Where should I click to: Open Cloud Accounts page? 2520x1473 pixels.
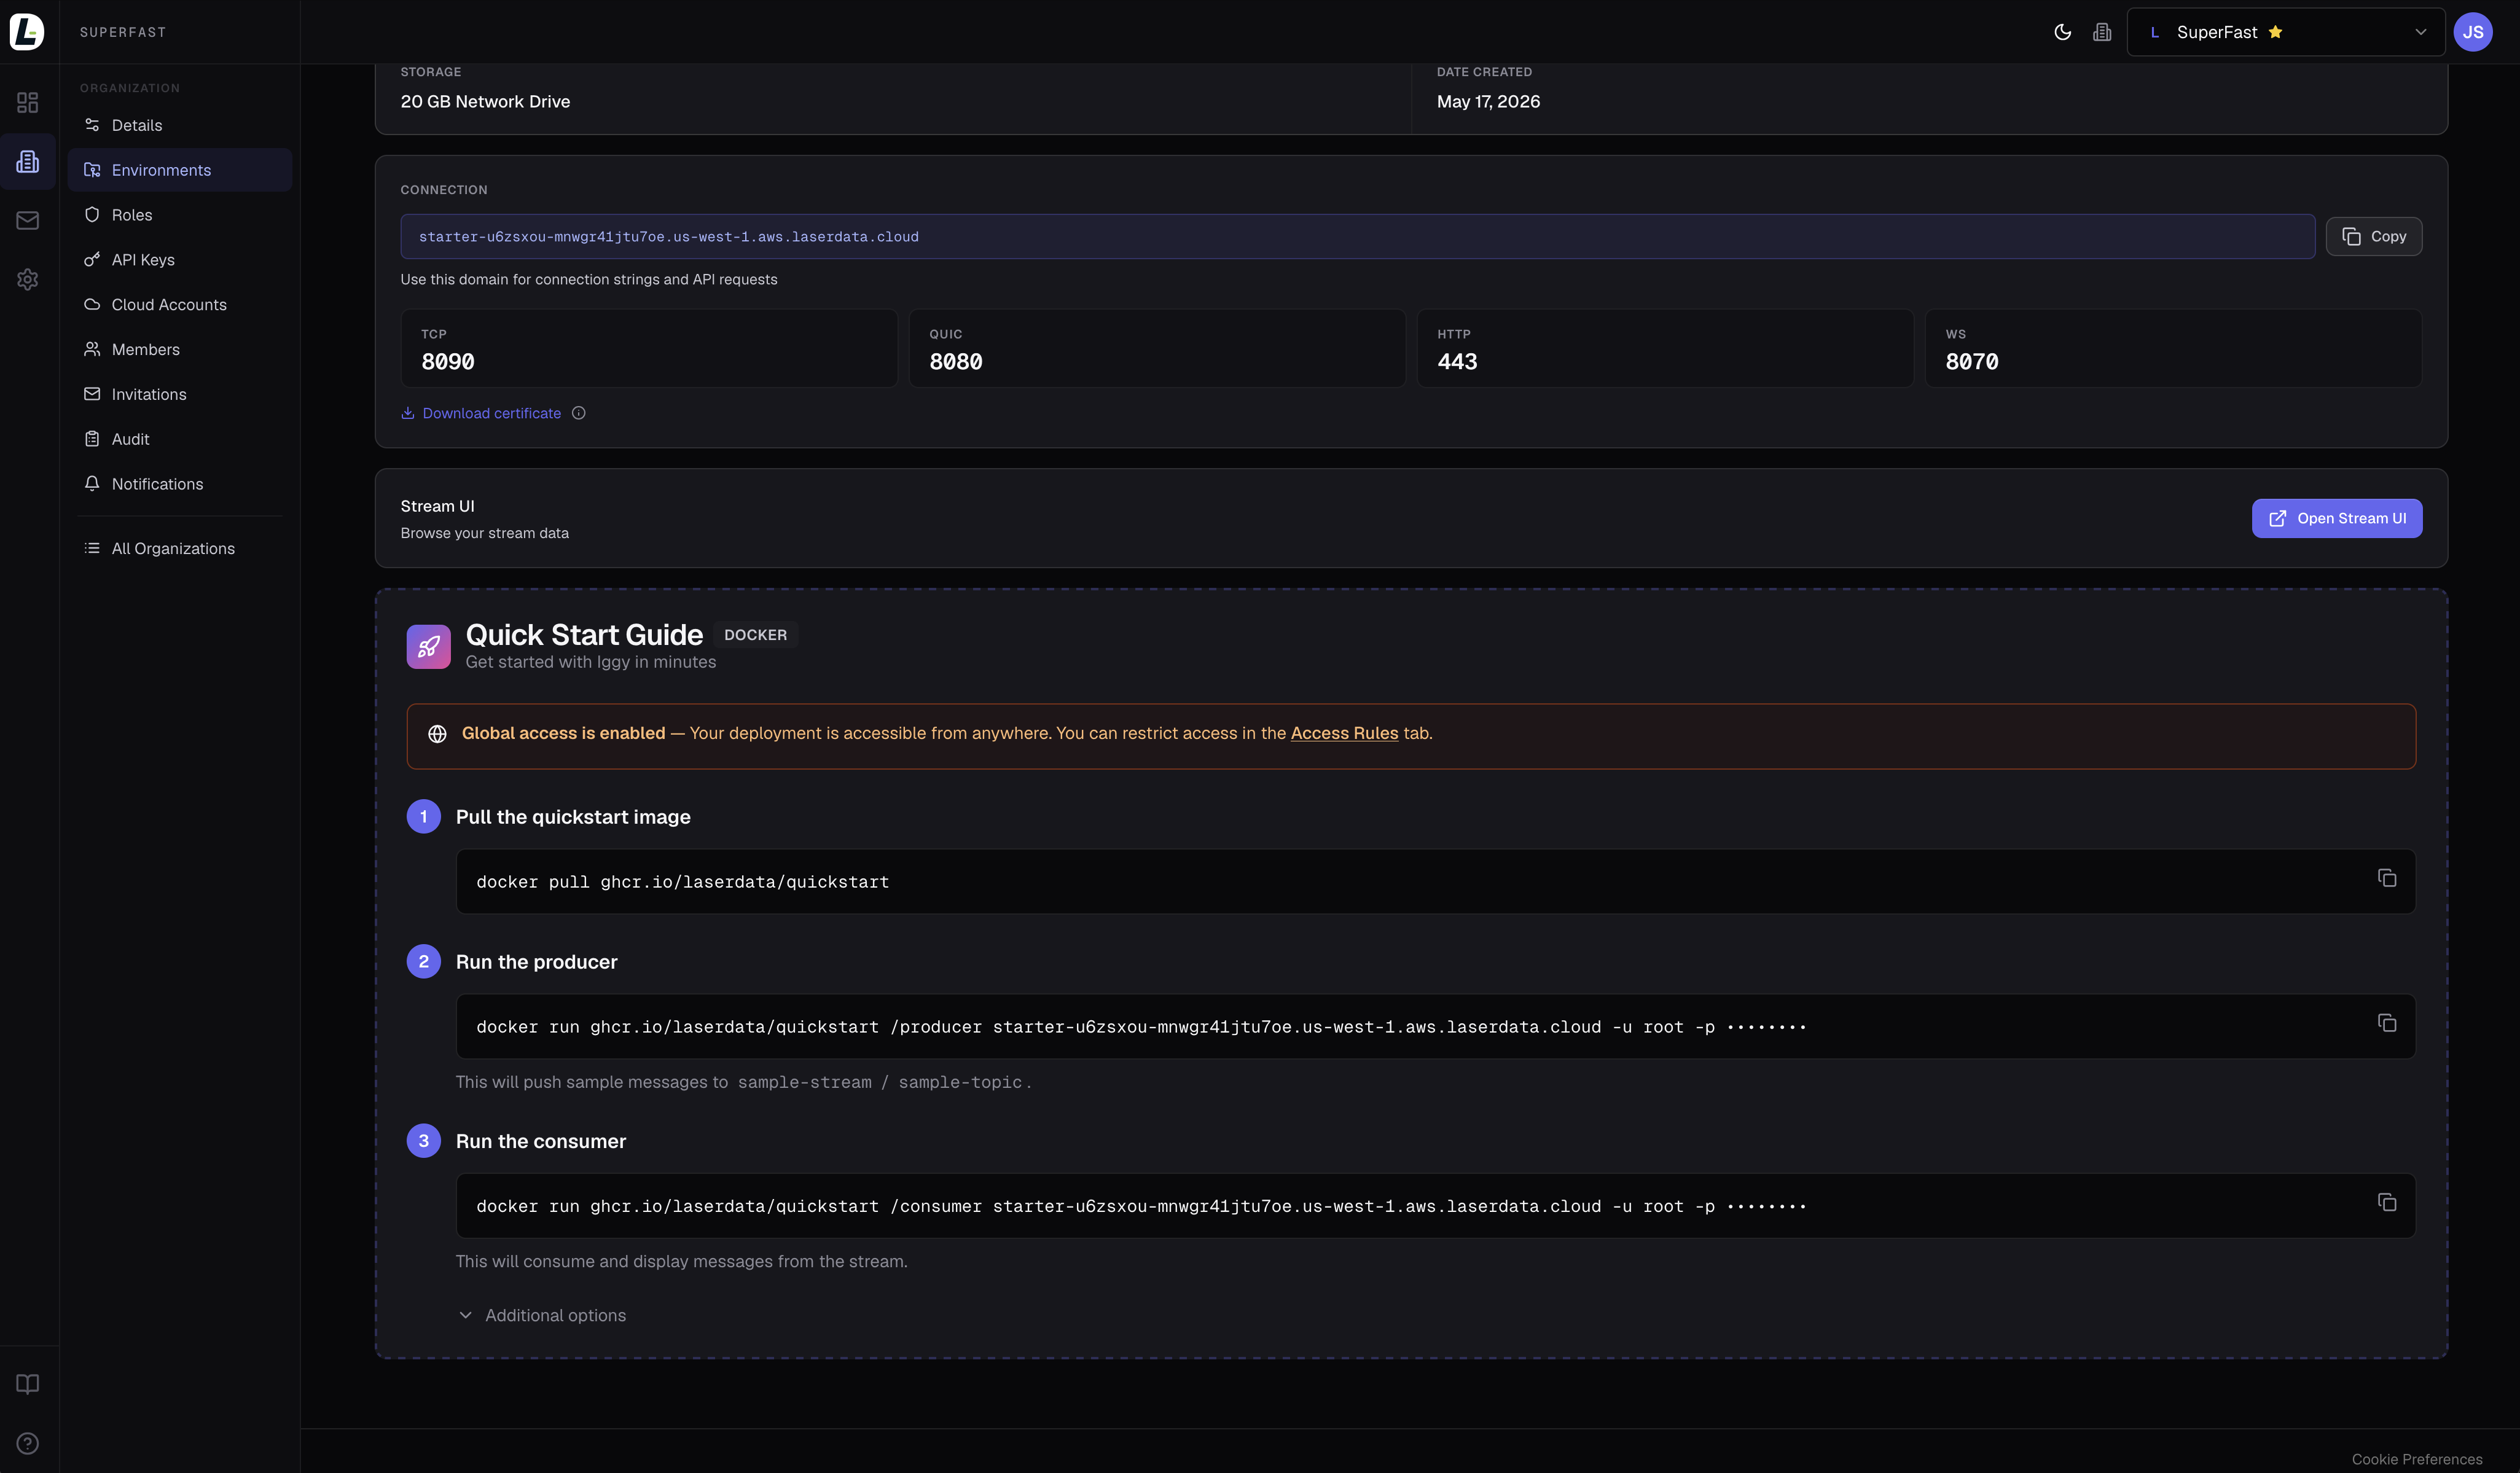pyautogui.click(x=180, y=305)
